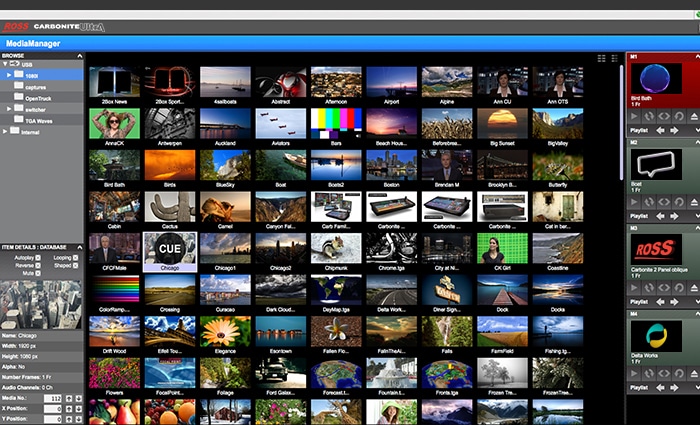Click the angle-brackets icon in M2 controls
Screen dimensions: 700x425
664,202
